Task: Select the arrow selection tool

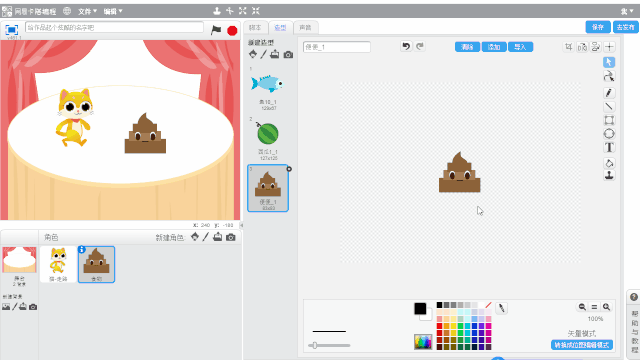Action: [609, 62]
